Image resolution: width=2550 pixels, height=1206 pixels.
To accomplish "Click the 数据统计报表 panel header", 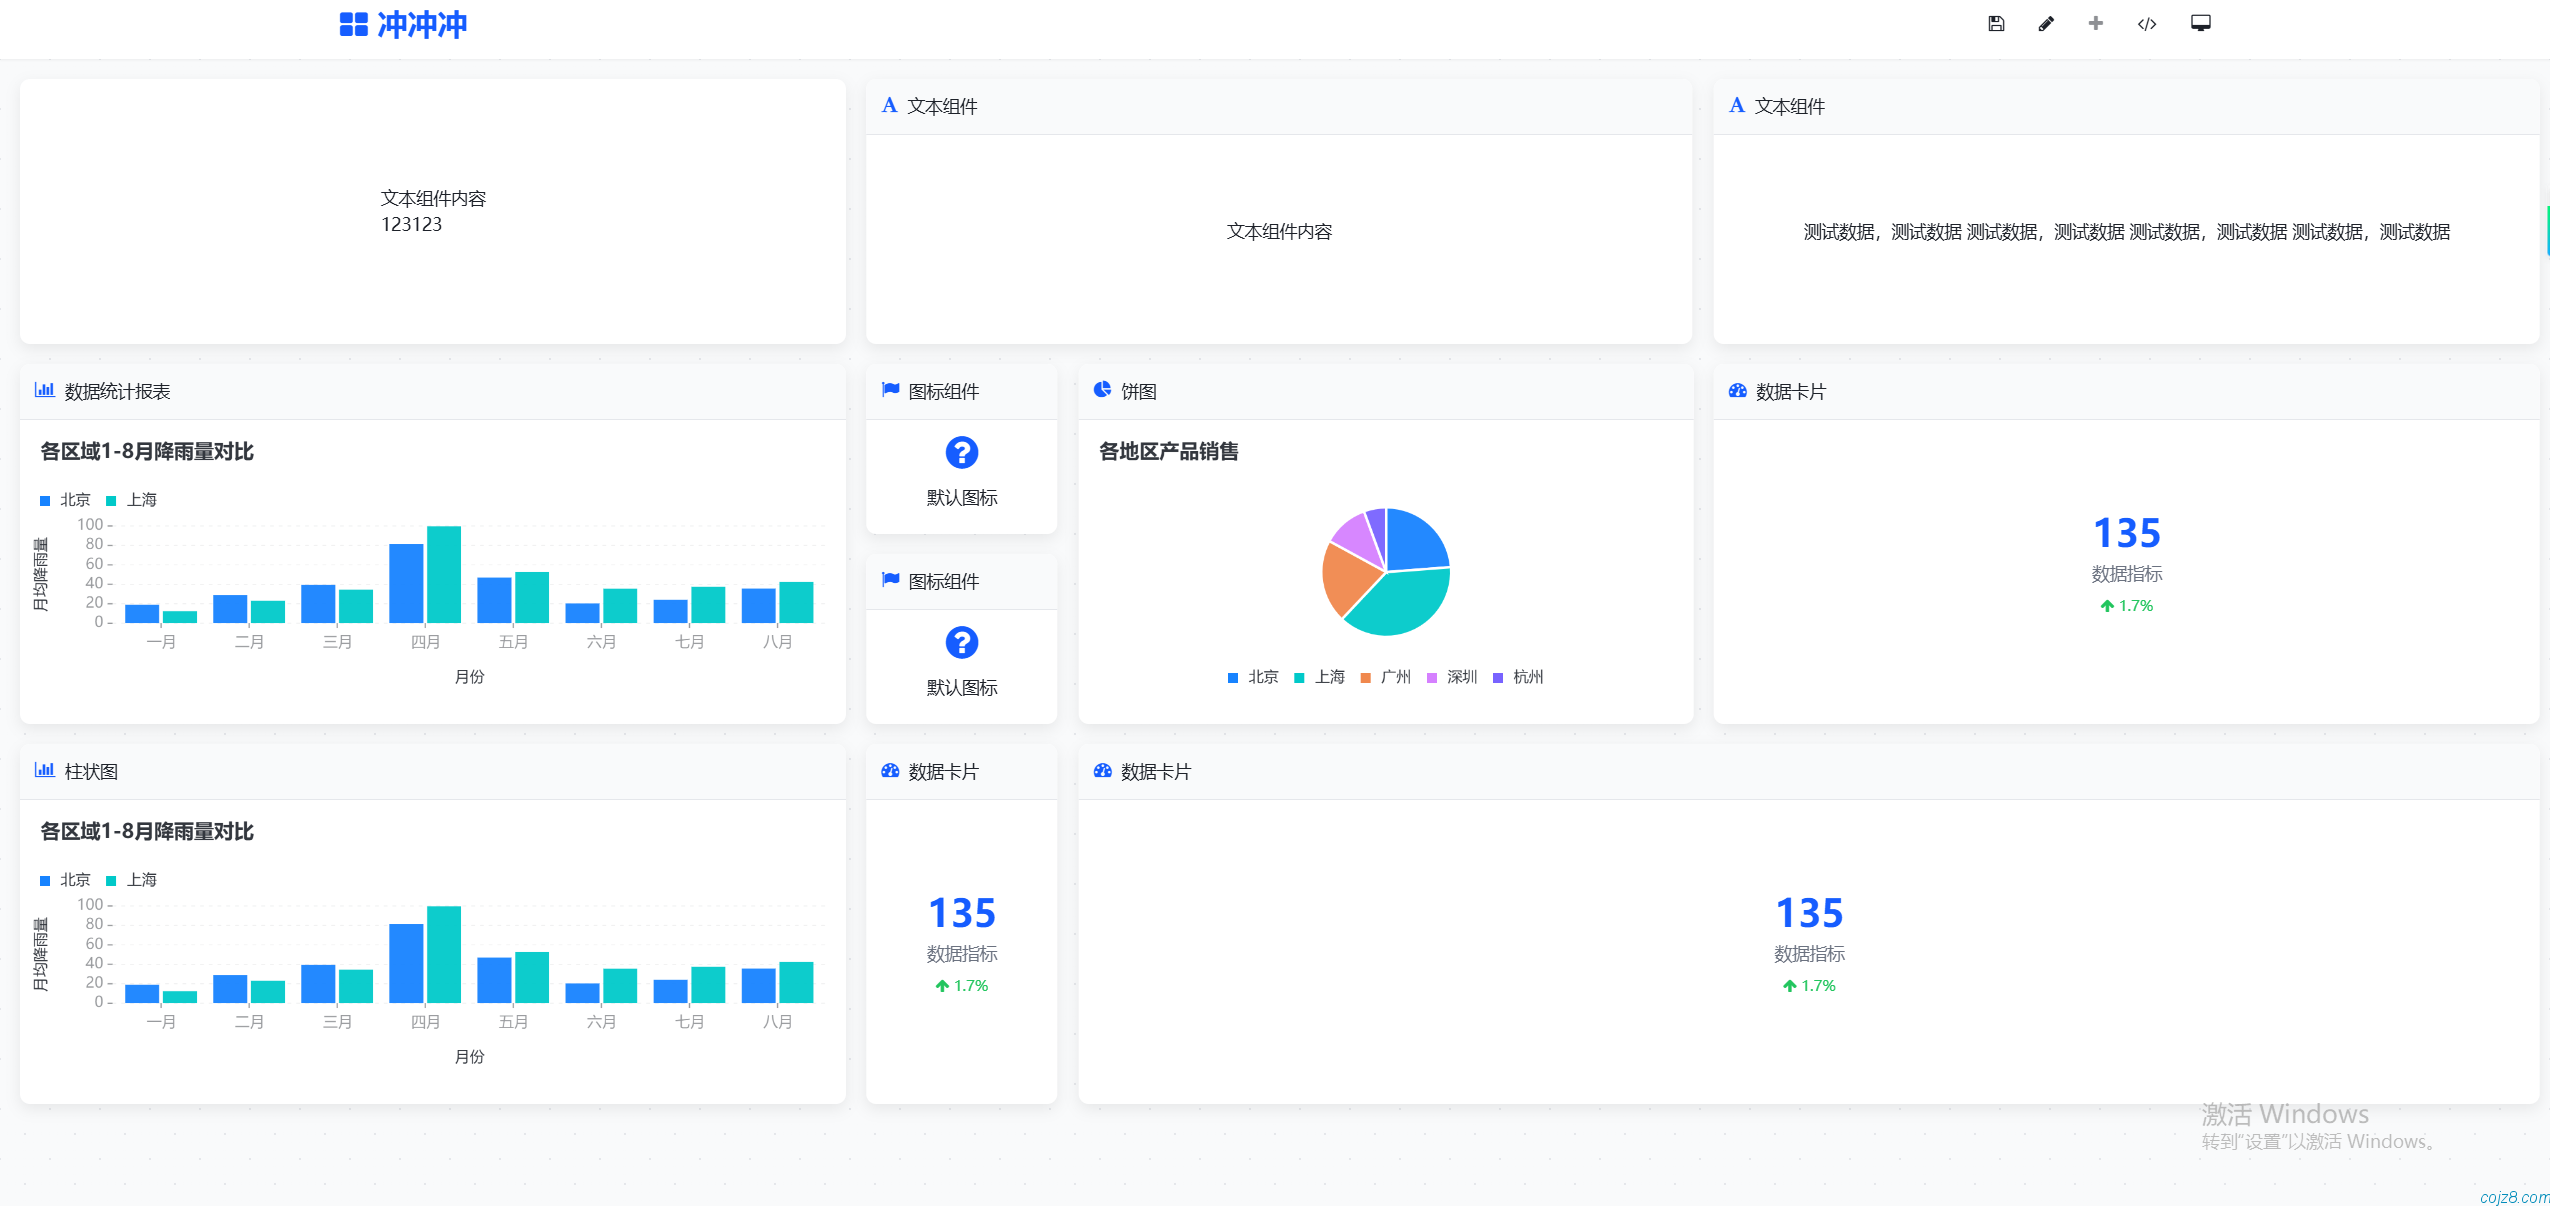I will [x=117, y=391].
